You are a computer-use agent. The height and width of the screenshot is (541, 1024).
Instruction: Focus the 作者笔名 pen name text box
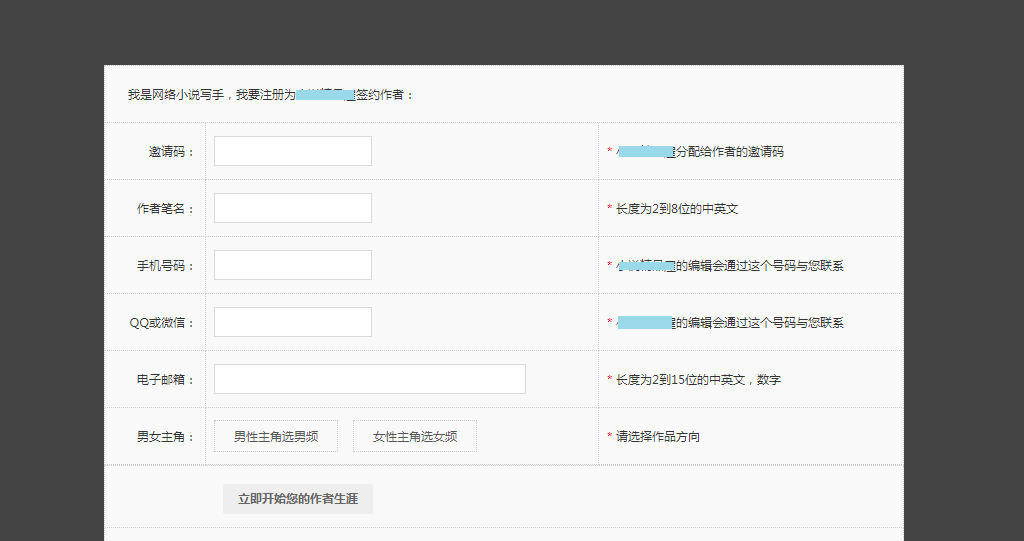coord(292,208)
